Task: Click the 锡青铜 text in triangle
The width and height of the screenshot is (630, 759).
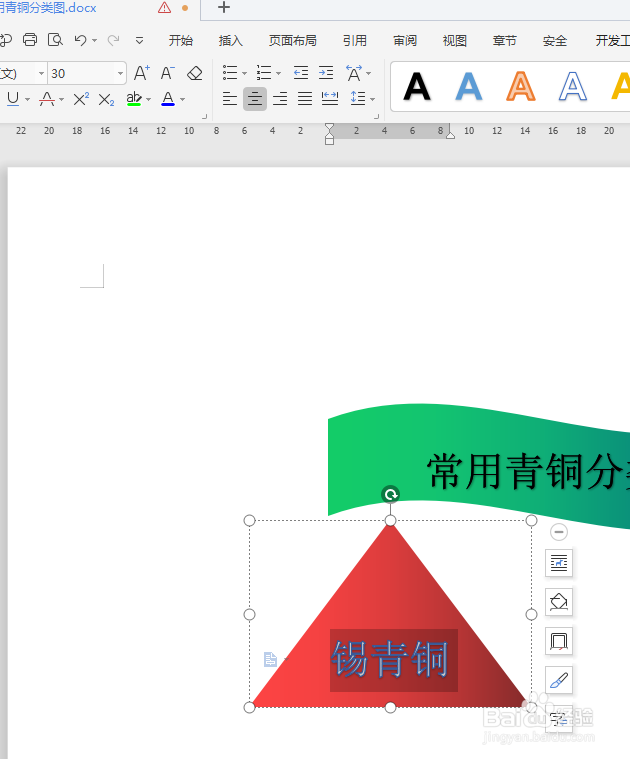Action: (x=390, y=659)
